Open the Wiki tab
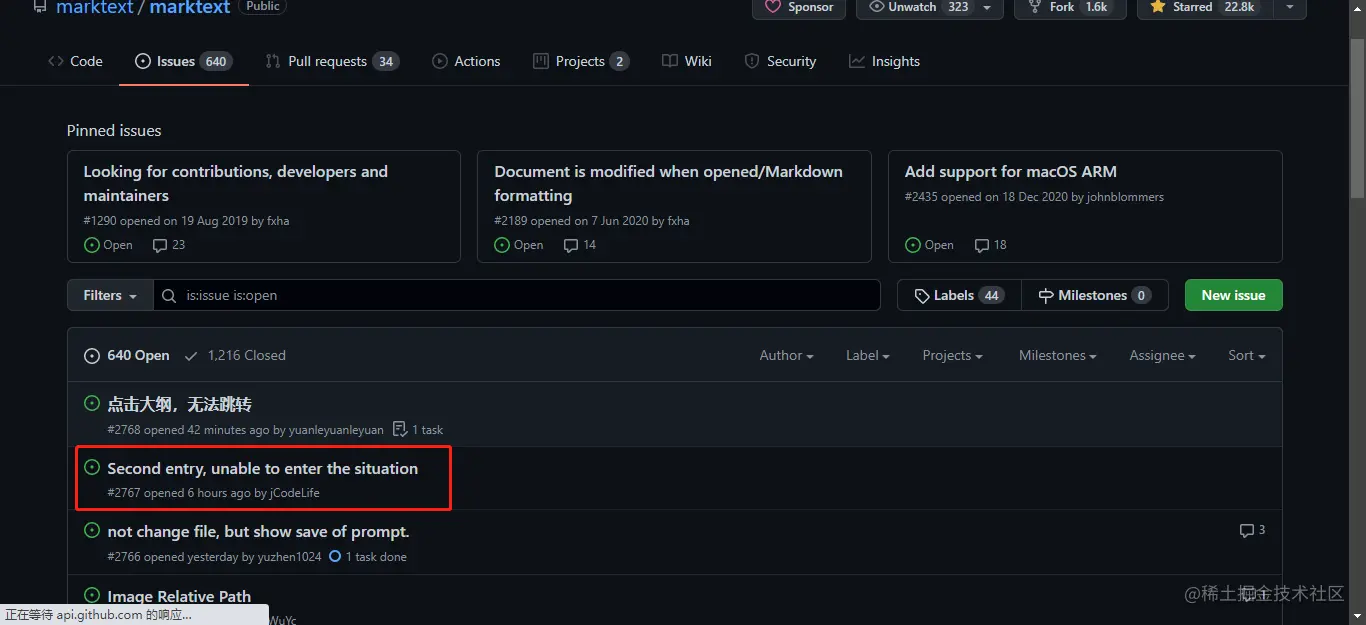The height and width of the screenshot is (625, 1366). [687, 61]
